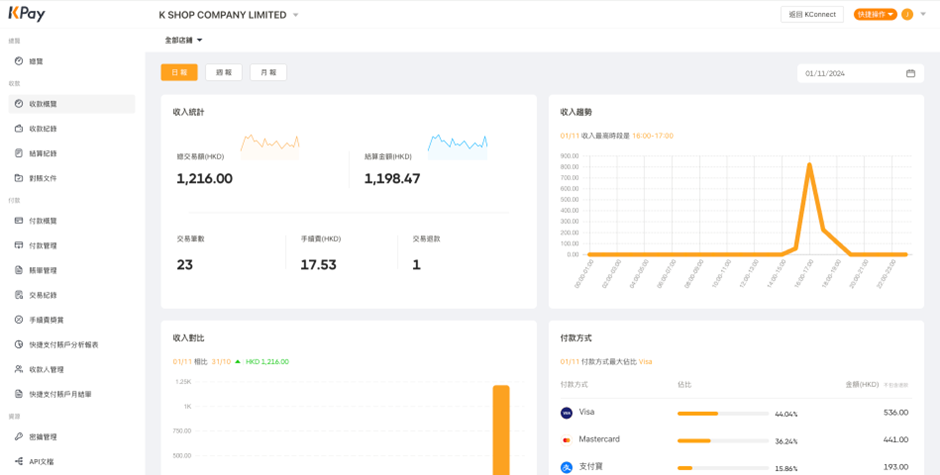
Task: Click the orange 總交易額 sparkline chart
Action: click(x=270, y=147)
